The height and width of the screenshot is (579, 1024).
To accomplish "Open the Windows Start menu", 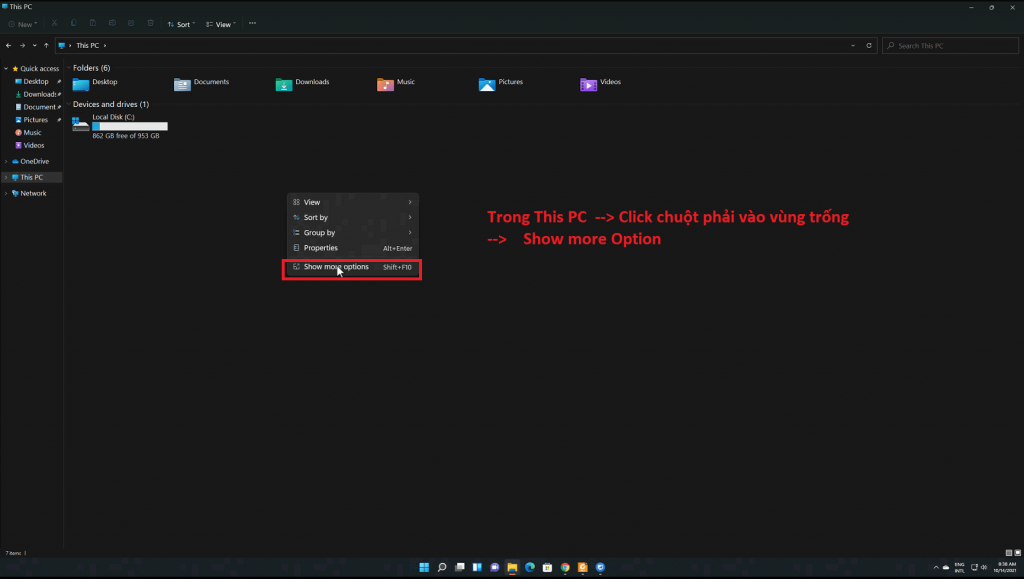I will (424, 567).
